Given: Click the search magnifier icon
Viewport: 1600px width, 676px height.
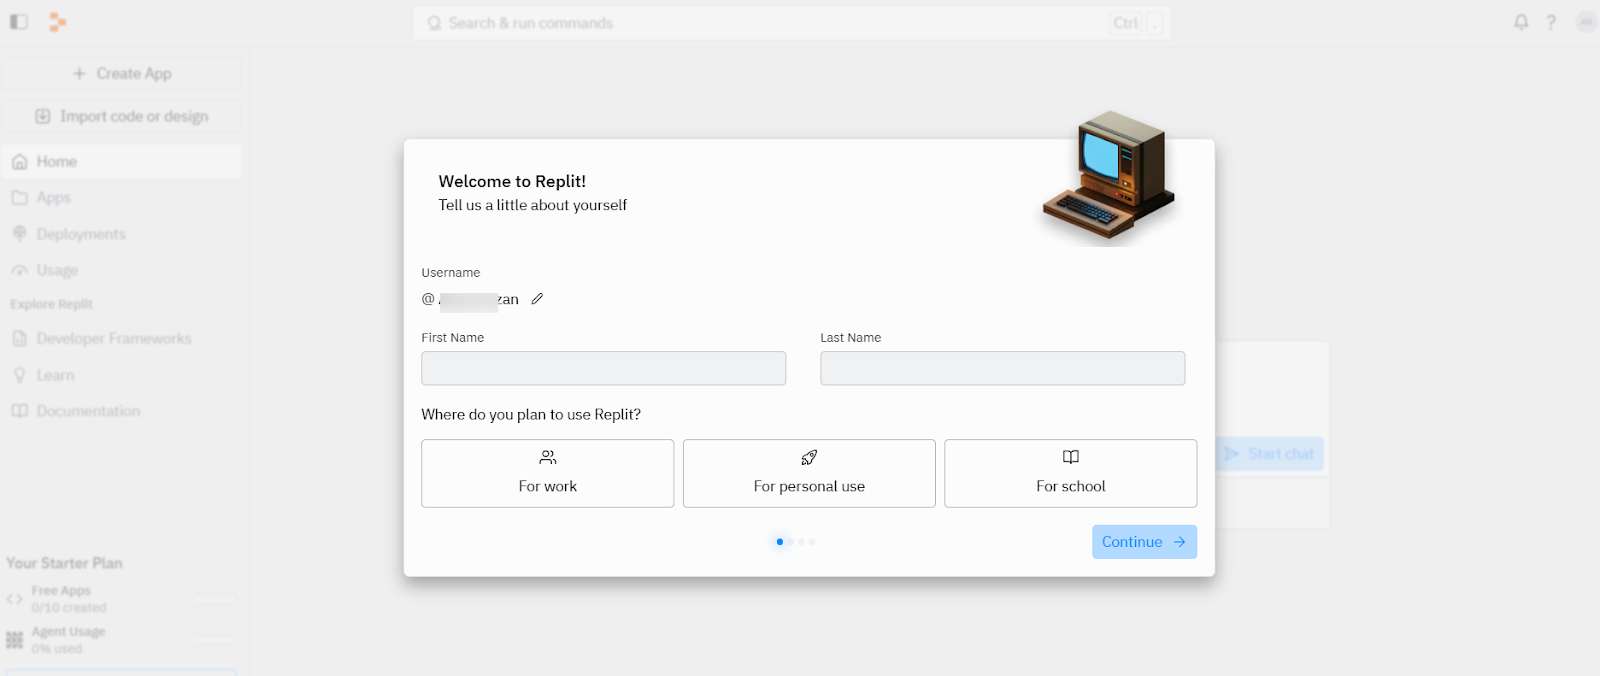Looking at the screenshot, I should (434, 23).
